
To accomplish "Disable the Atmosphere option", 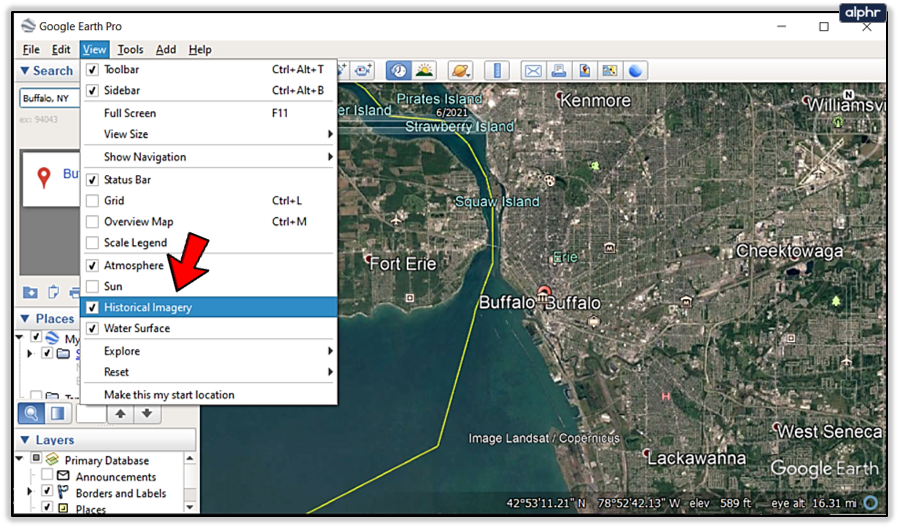I will [92, 265].
